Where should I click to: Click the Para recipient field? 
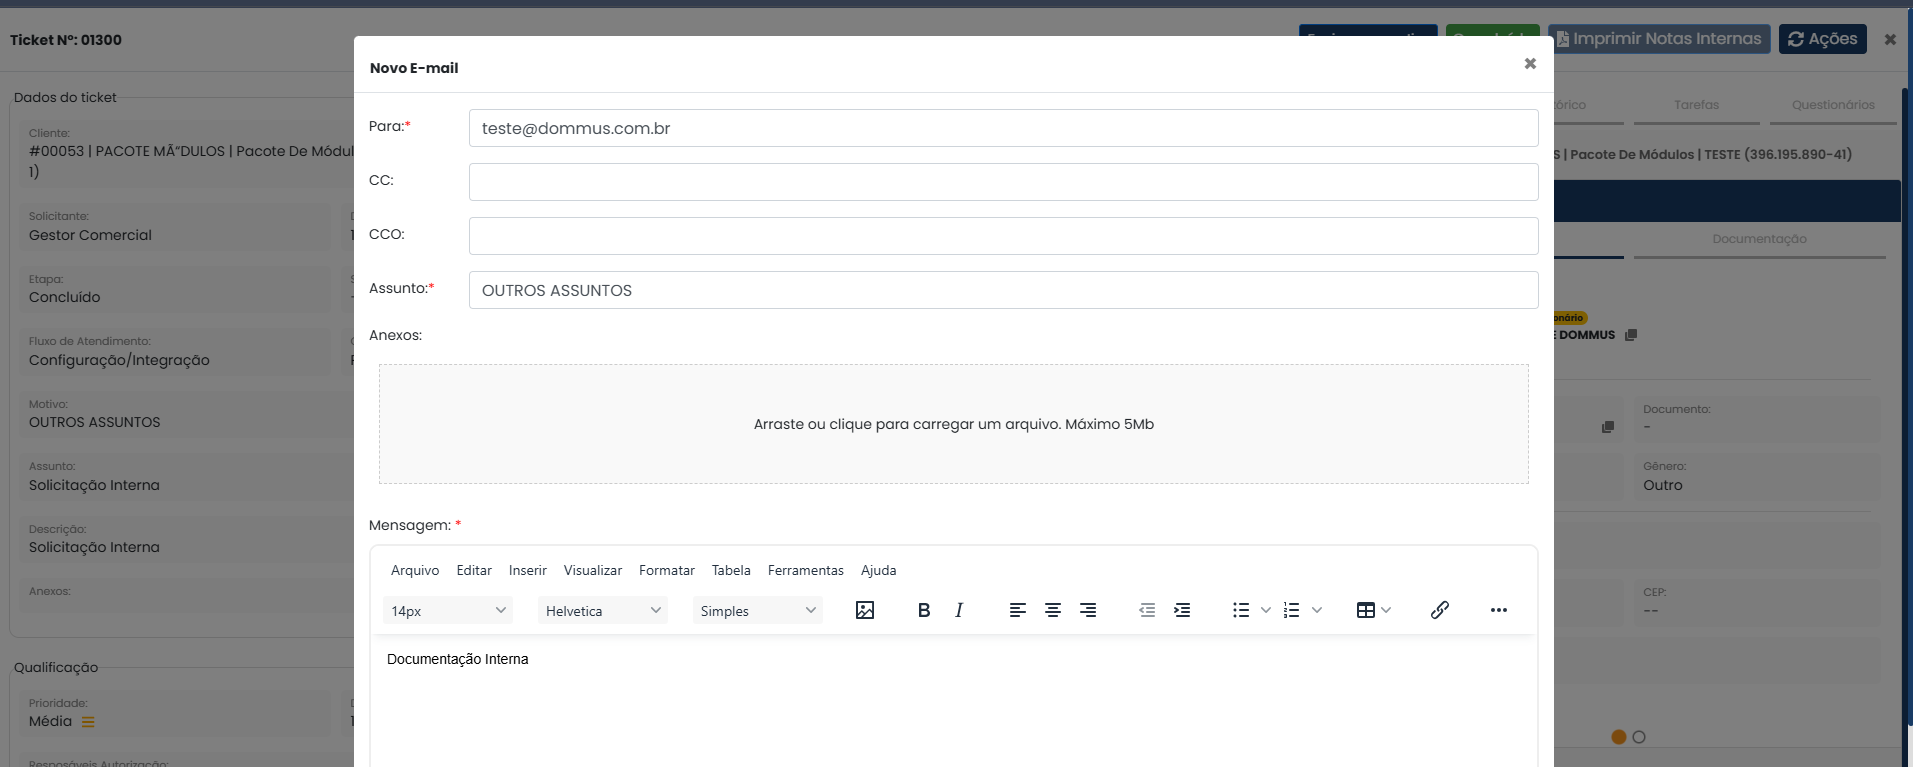coord(1003,128)
